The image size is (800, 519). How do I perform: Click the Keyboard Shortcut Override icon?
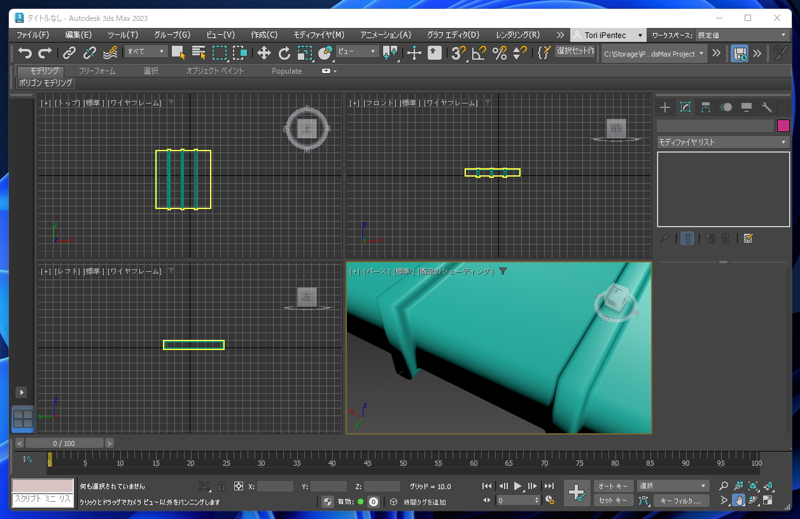(435, 53)
